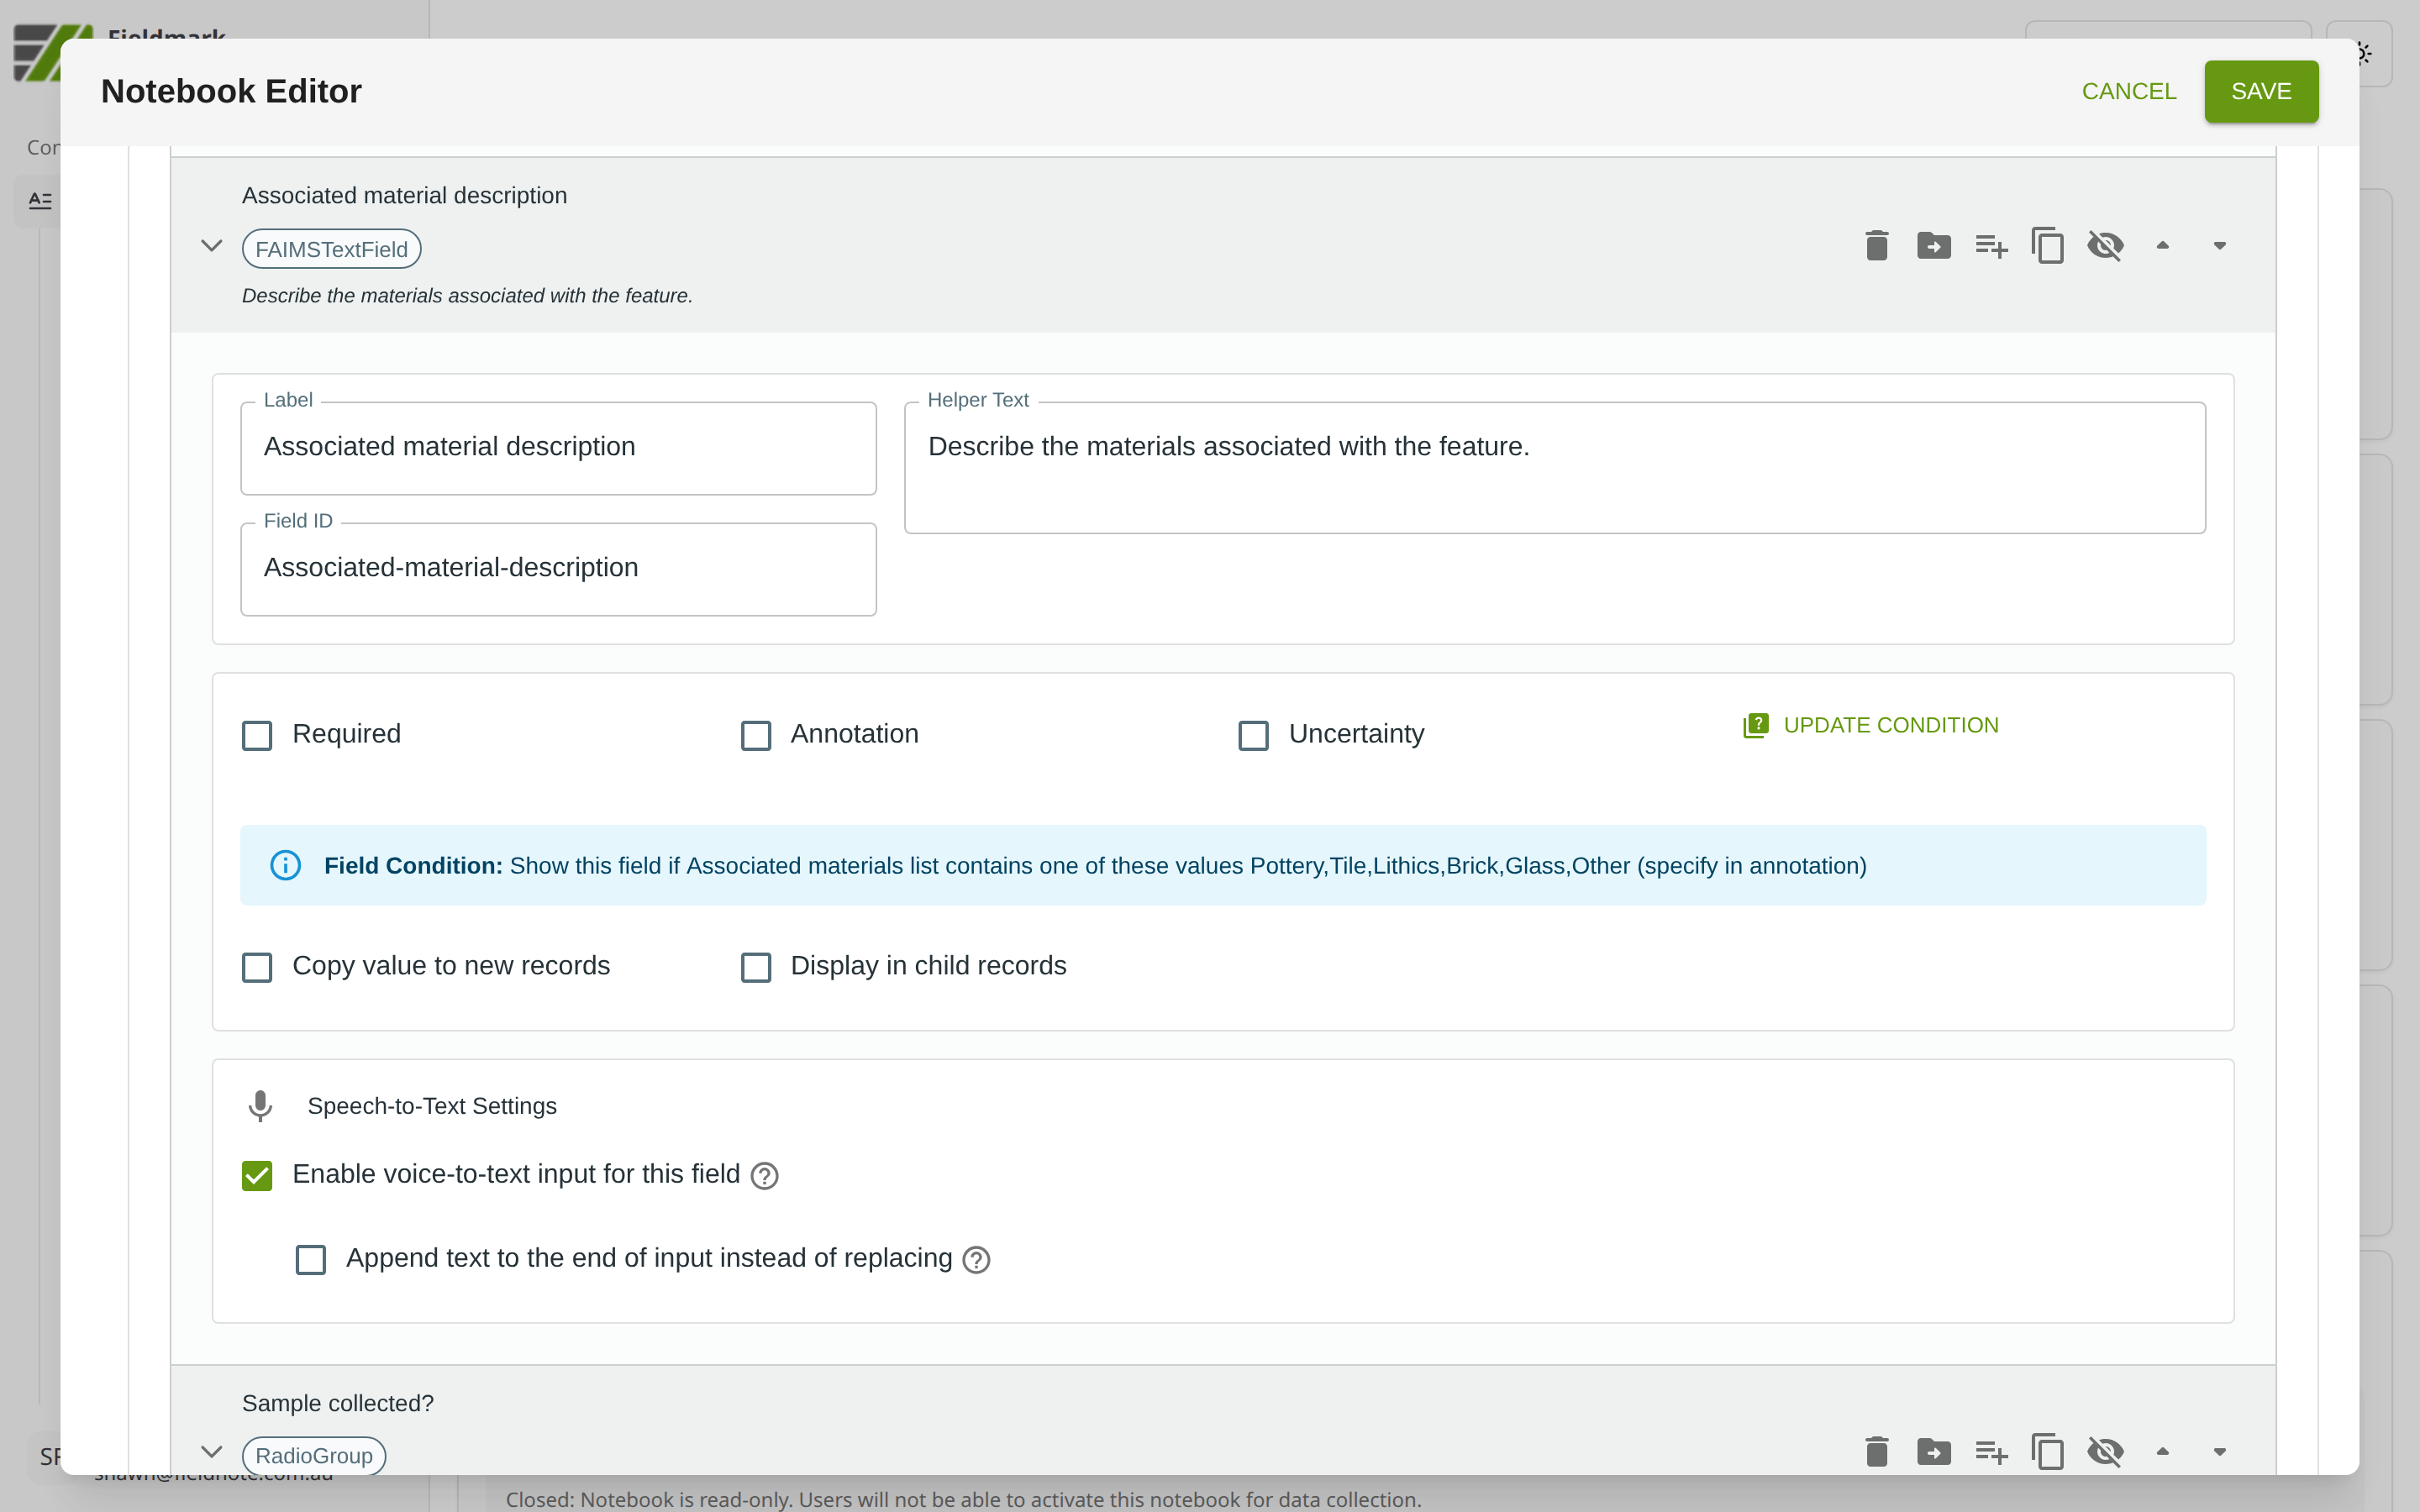This screenshot has width=2420, height=1512.
Task: Move Associated material description field down
Action: [2219, 246]
